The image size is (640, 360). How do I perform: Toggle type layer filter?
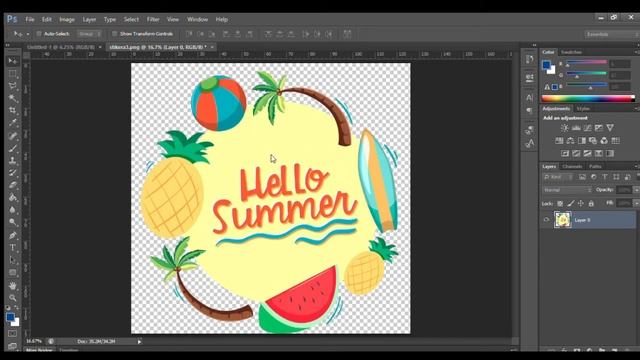[605, 177]
